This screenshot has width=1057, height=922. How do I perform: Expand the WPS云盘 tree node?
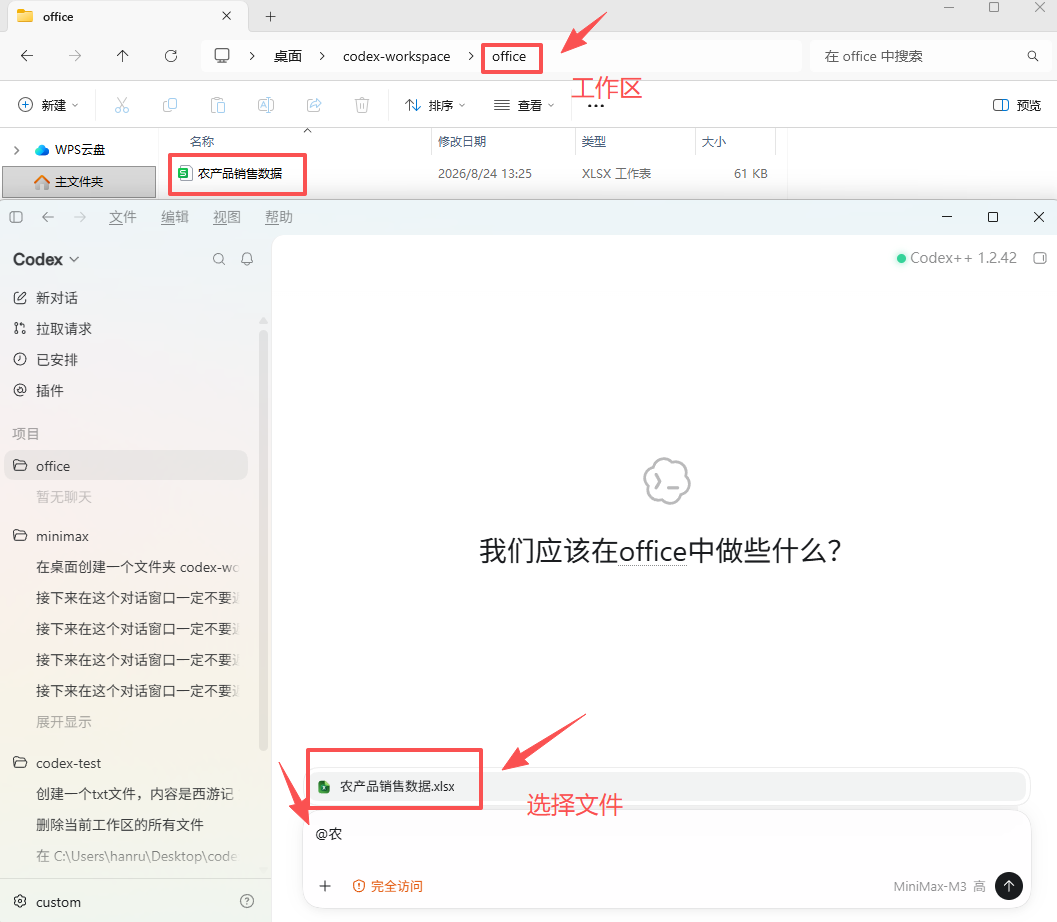click(17, 150)
